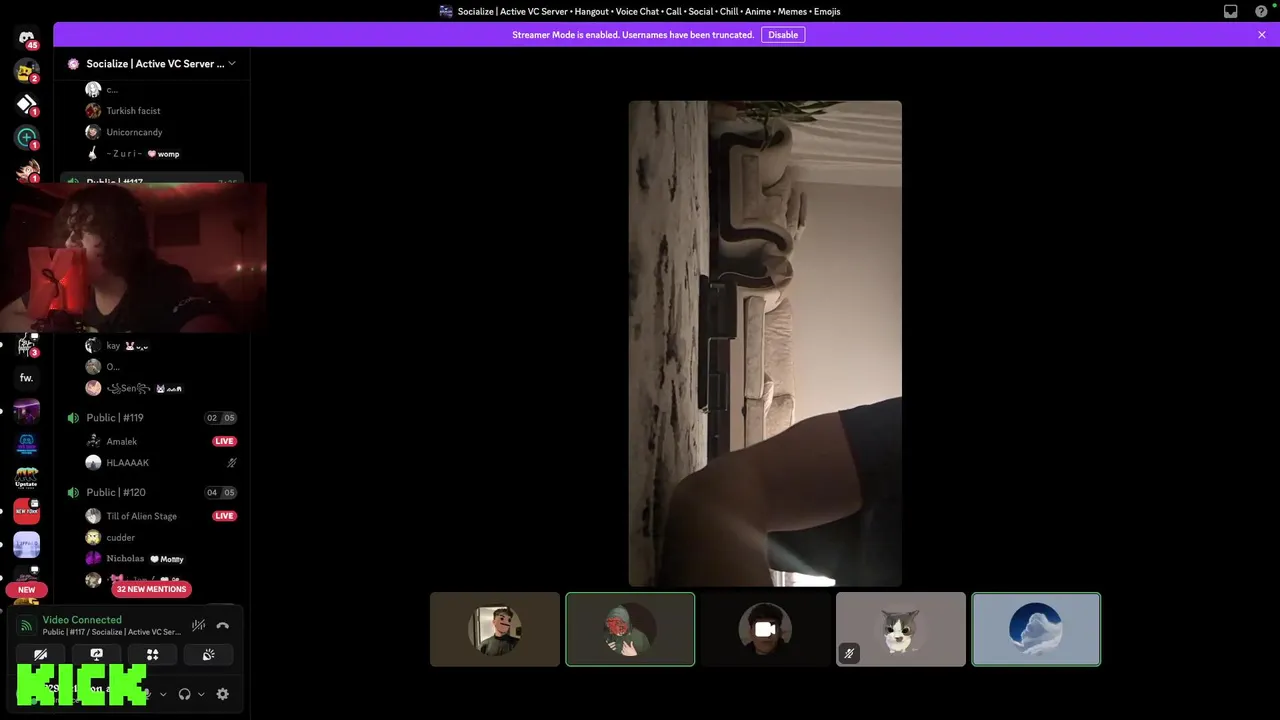Click muted icon beside HLAAAAK
Screen dimensions: 1280x720
click(x=232, y=463)
